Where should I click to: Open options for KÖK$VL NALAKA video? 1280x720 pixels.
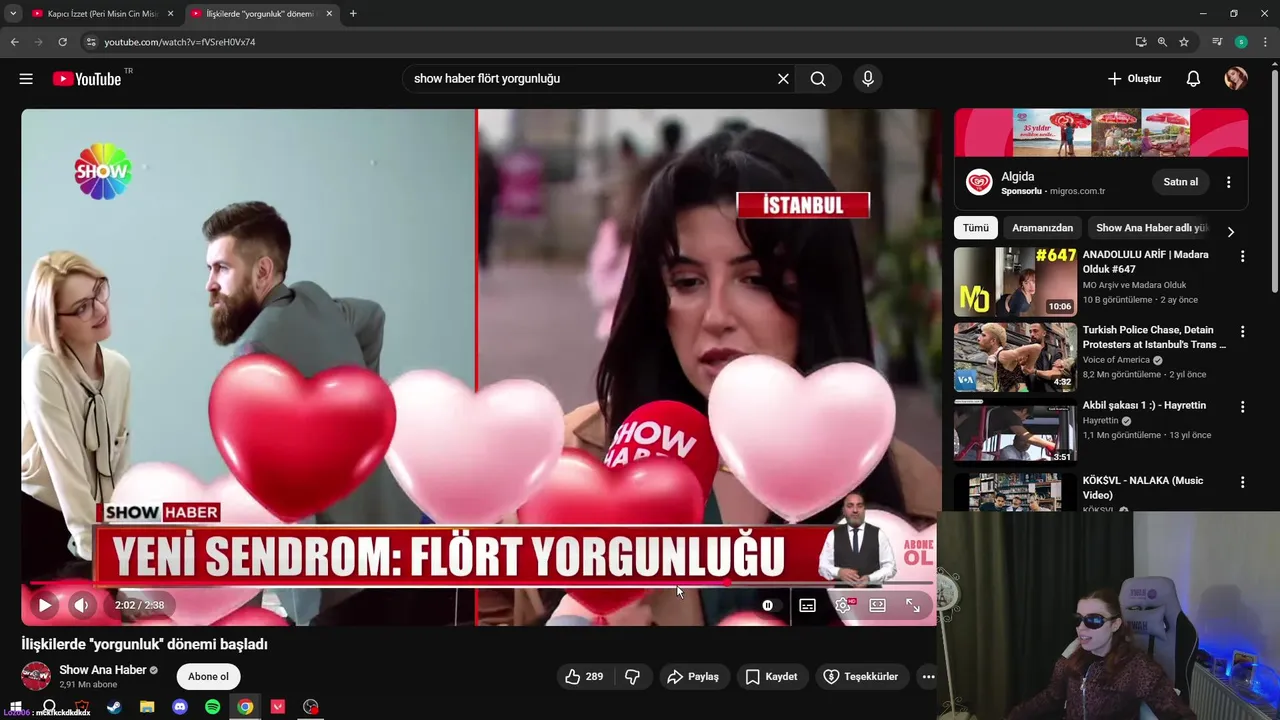pos(1243,482)
